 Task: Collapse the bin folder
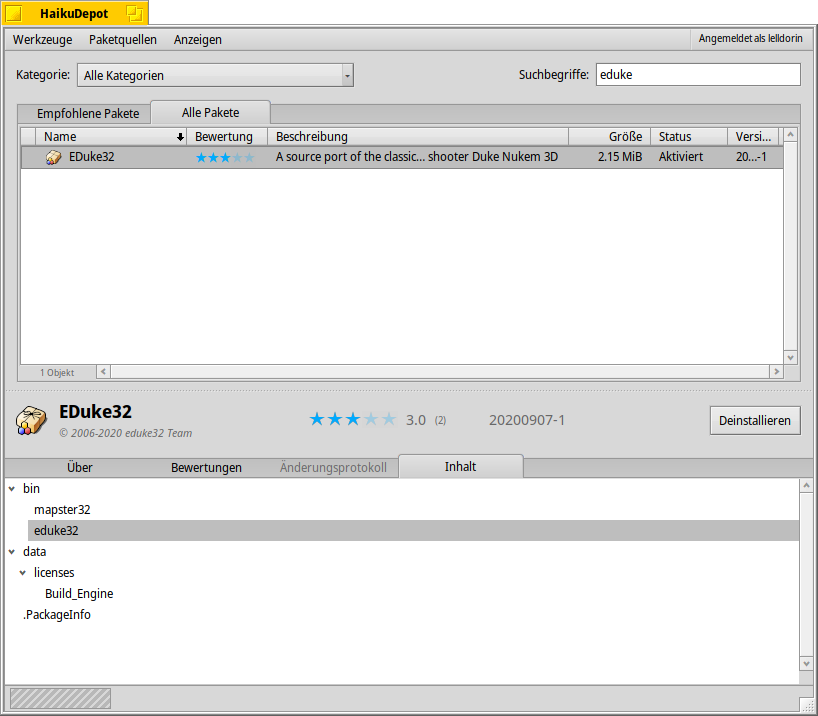[11, 489]
